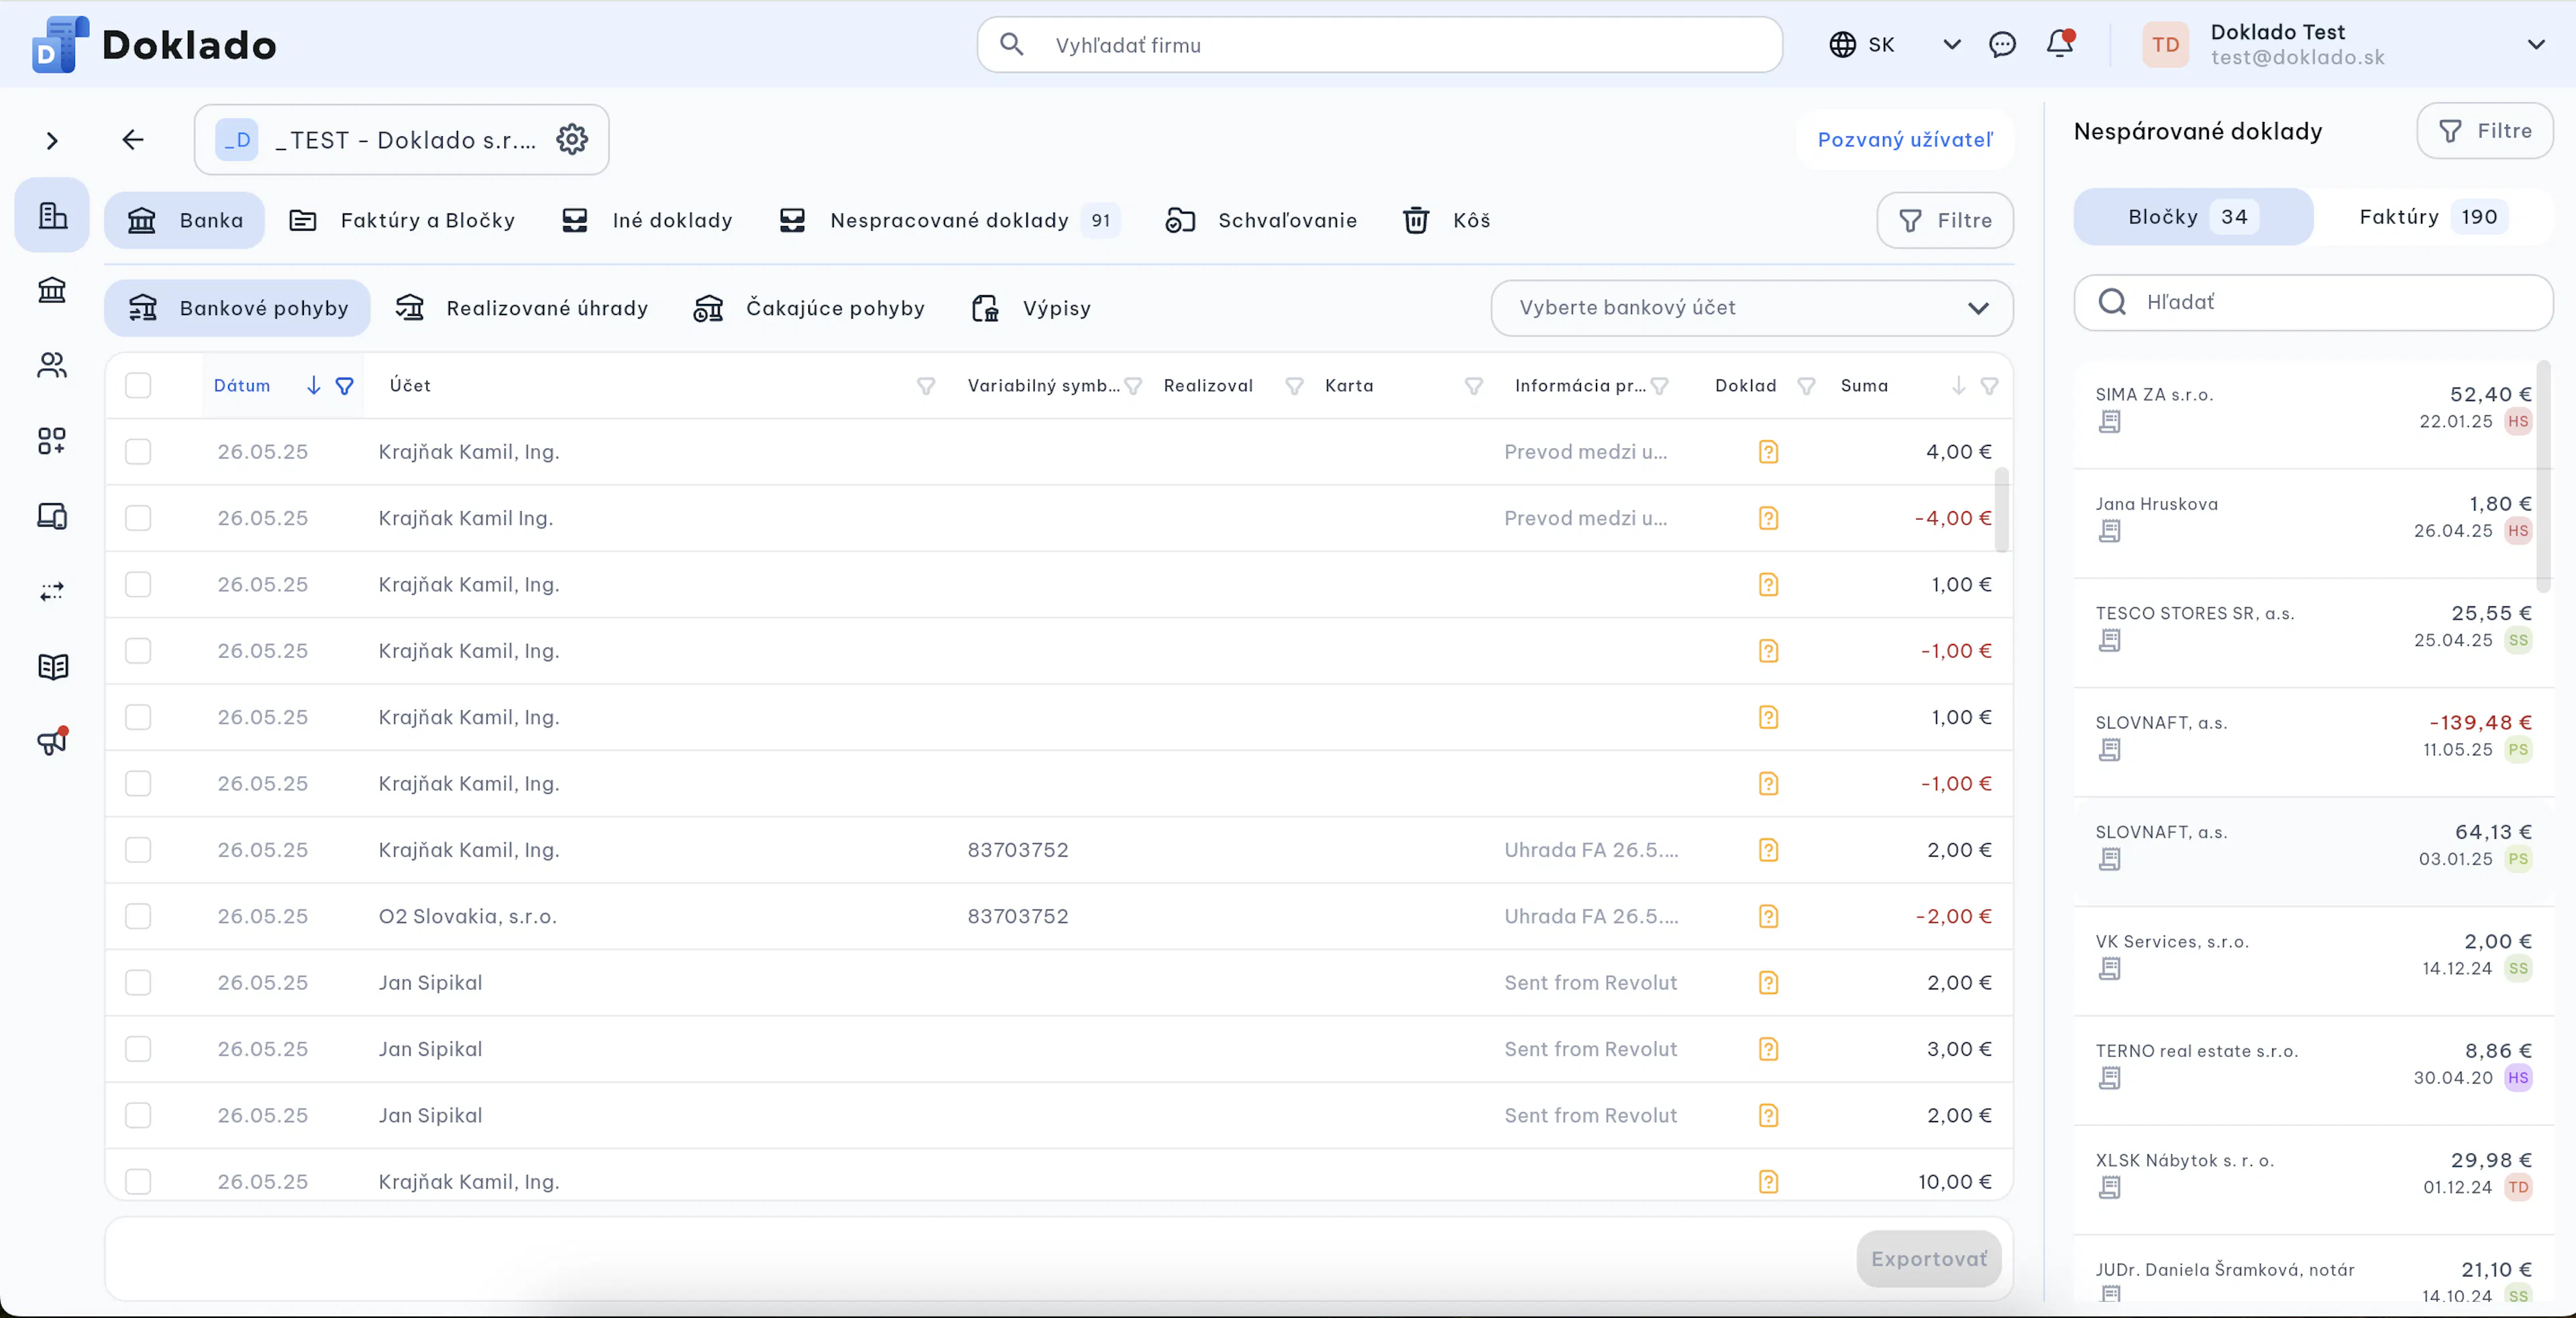Open company settings gear icon
Image resolution: width=2576 pixels, height=1318 pixels.
click(572, 139)
